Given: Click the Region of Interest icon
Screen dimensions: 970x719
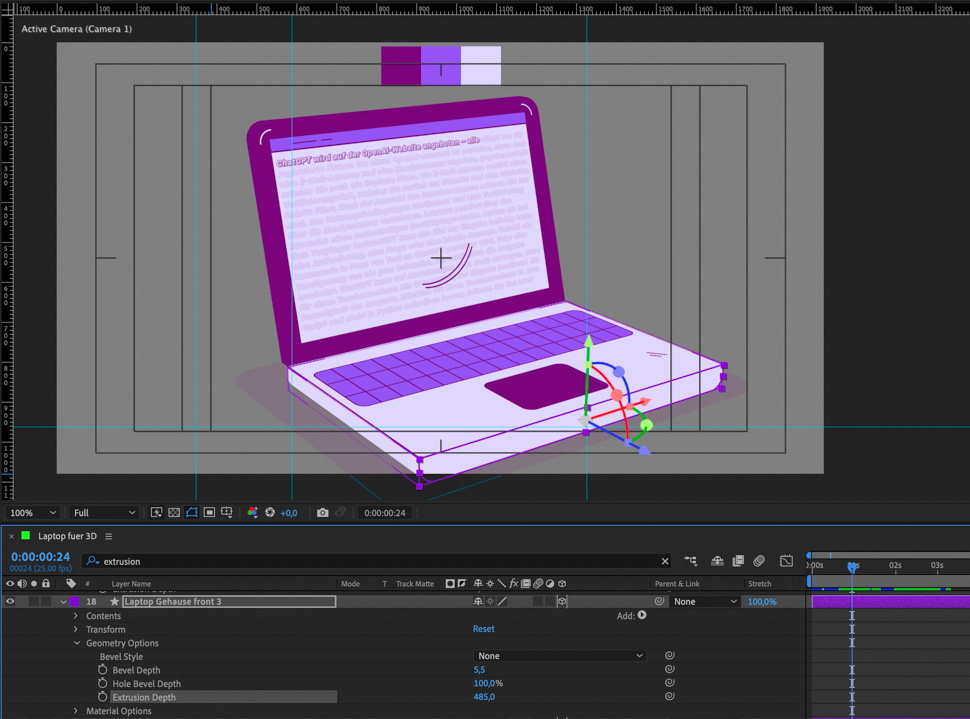Looking at the screenshot, I should (209, 513).
